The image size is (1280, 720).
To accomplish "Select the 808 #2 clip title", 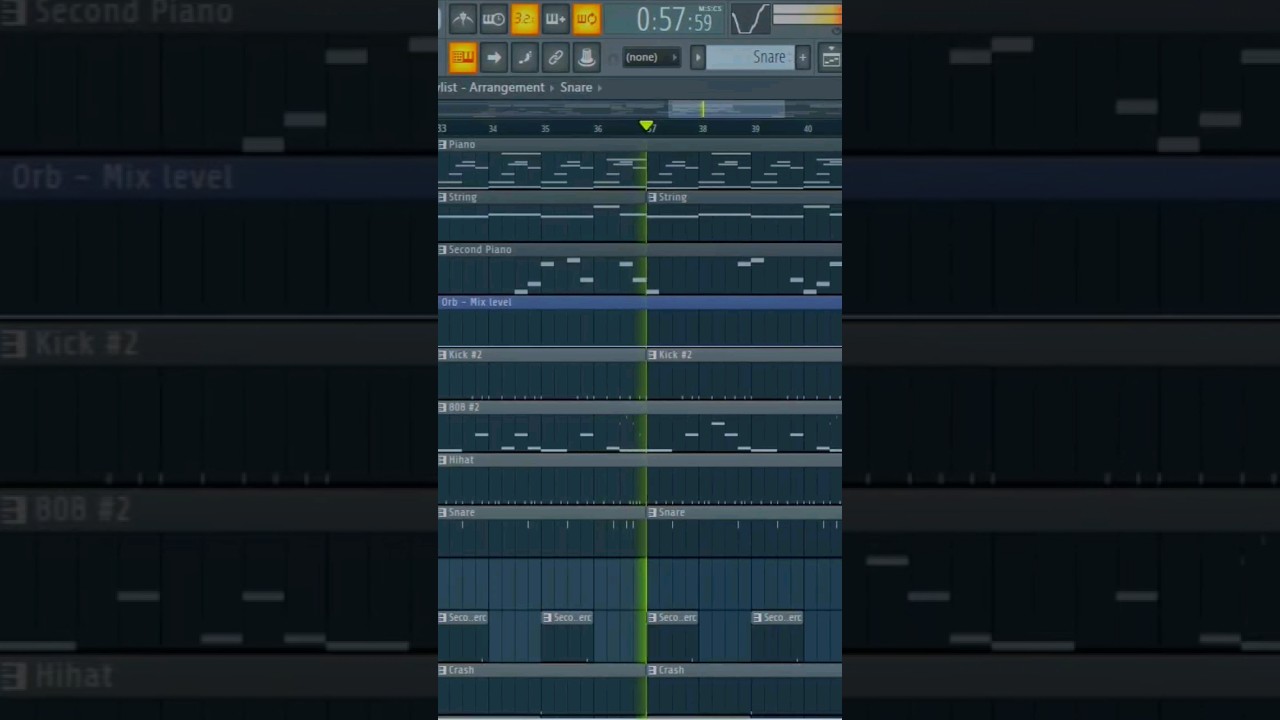I will (x=464, y=407).
